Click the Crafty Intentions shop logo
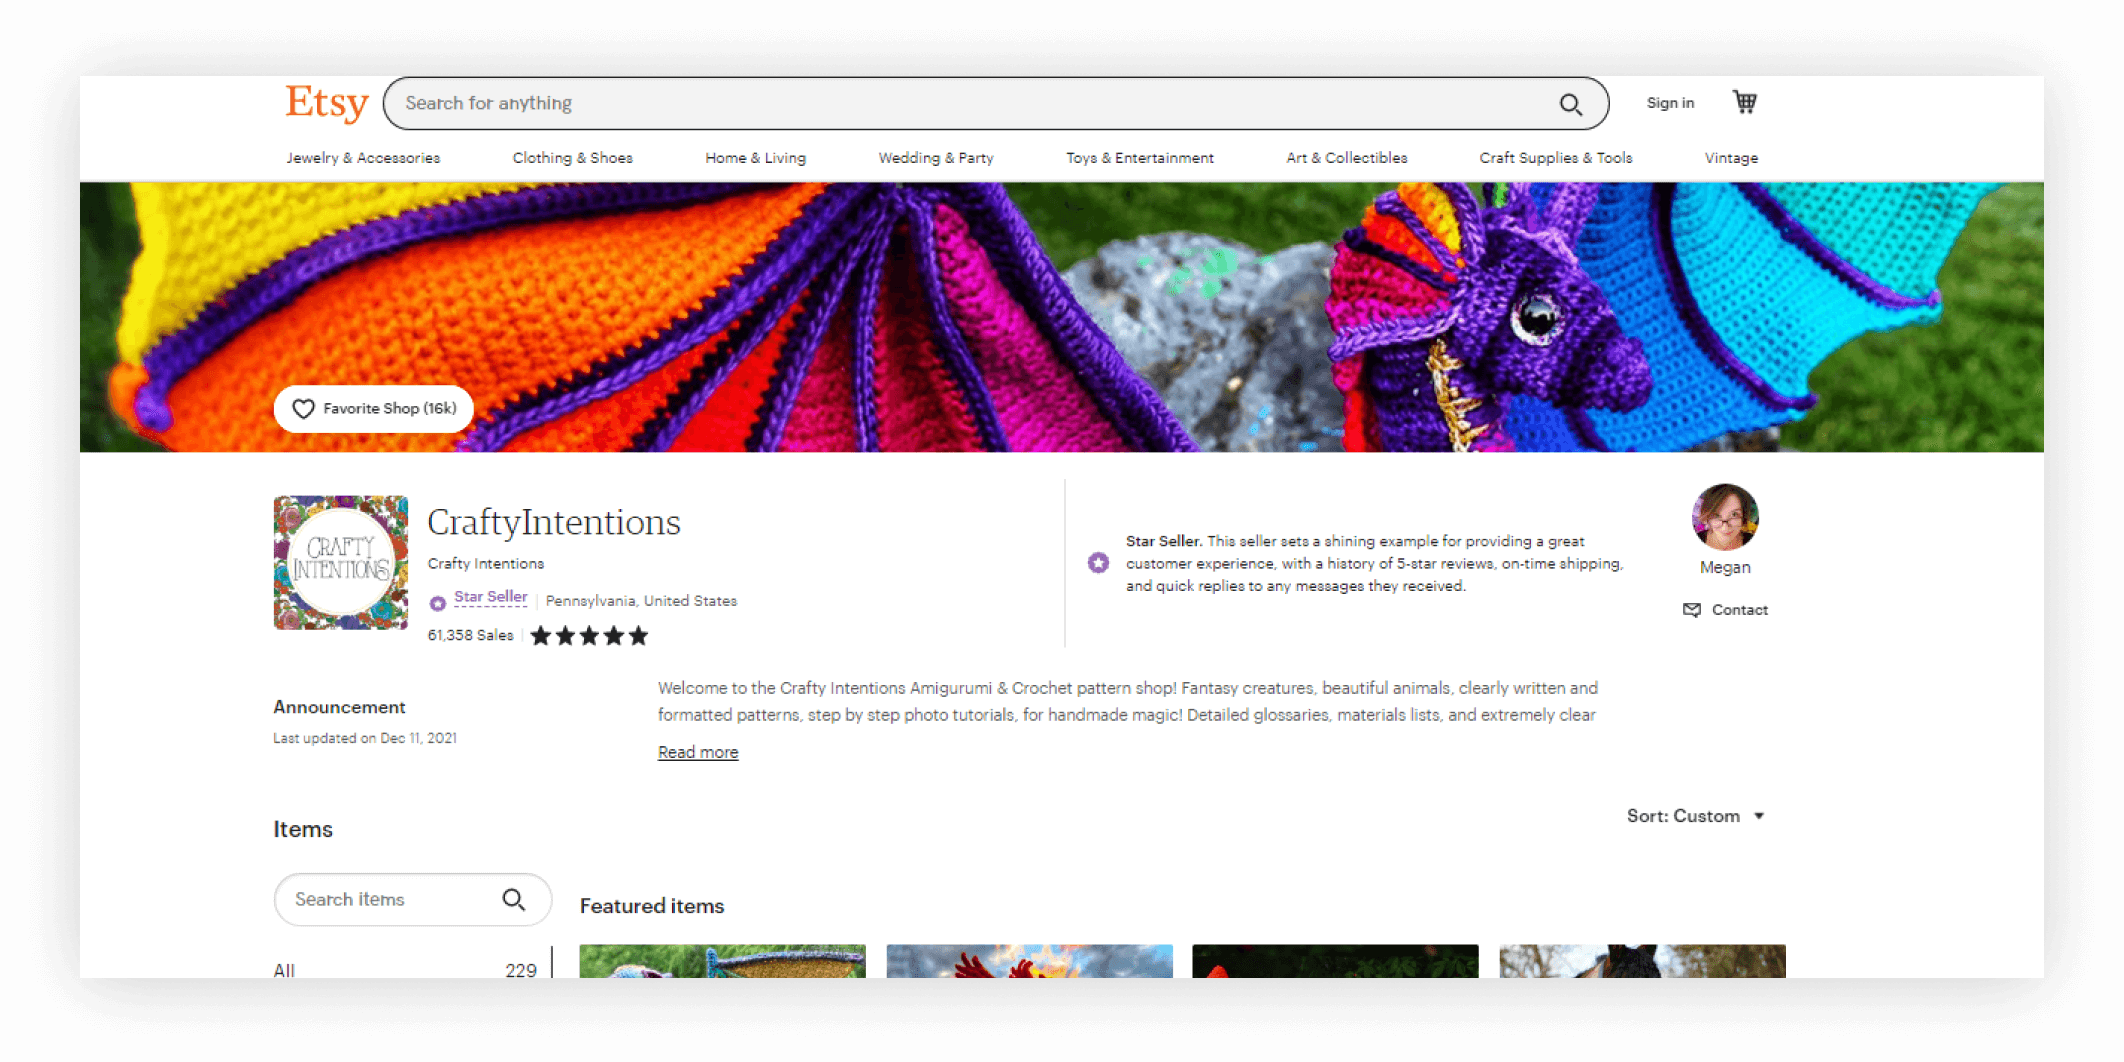Screen dimensions: 2124x1062 pos(341,563)
